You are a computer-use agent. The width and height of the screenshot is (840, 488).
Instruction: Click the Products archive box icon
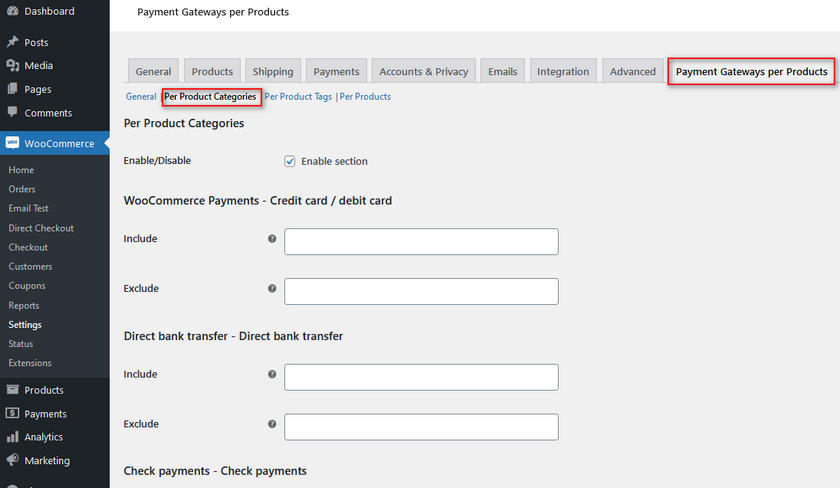(x=13, y=389)
